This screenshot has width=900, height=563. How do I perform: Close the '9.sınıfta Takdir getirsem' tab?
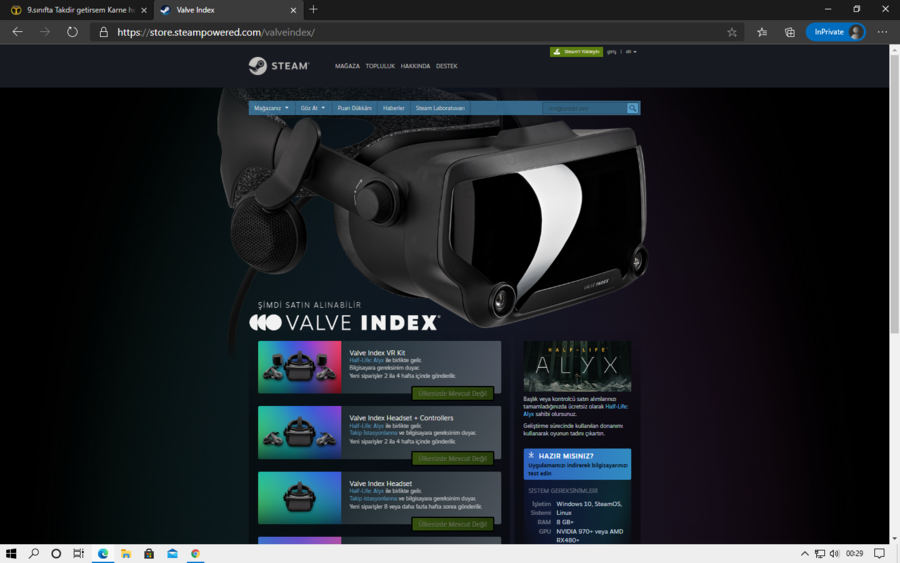(x=144, y=10)
